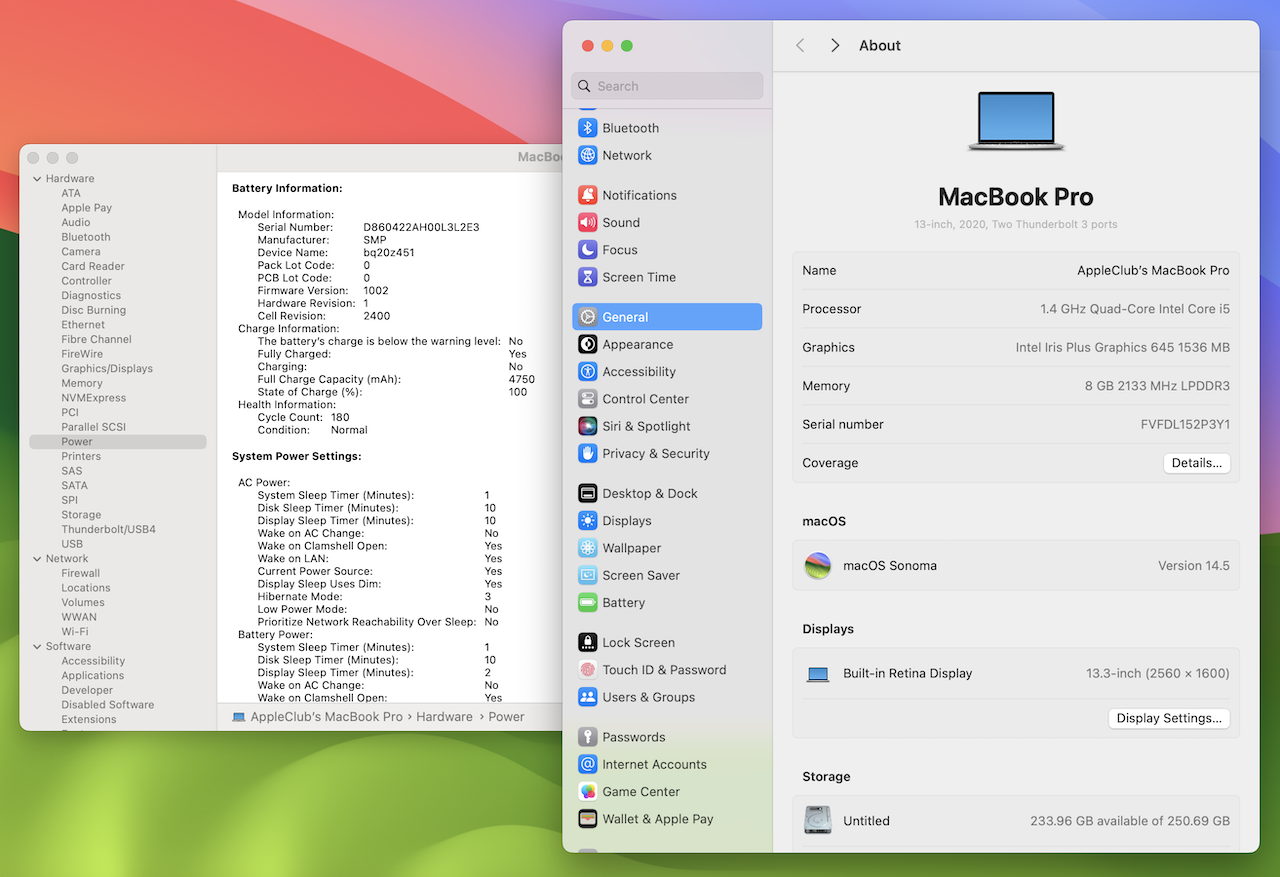This screenshot has width=1280, height=877.
Task: Open Control Center icon in sidebar
Action: [x=588, y=399]
